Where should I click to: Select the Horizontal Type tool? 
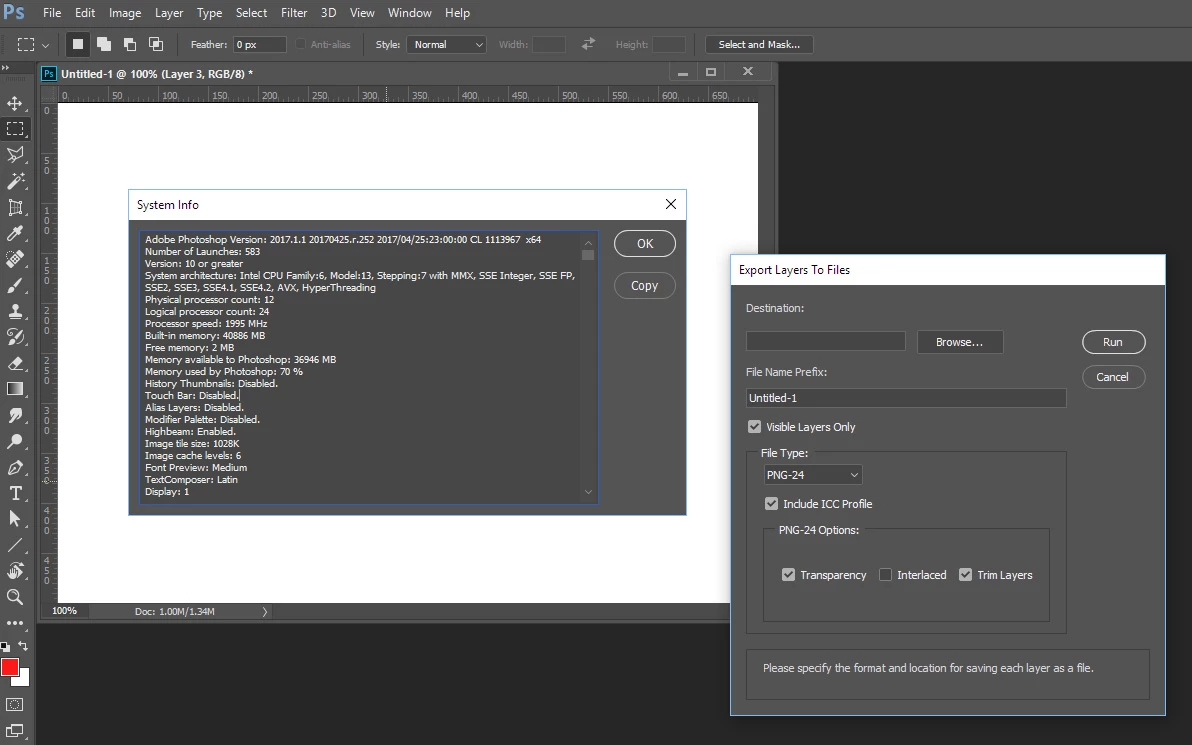click(x=14, y=493)
